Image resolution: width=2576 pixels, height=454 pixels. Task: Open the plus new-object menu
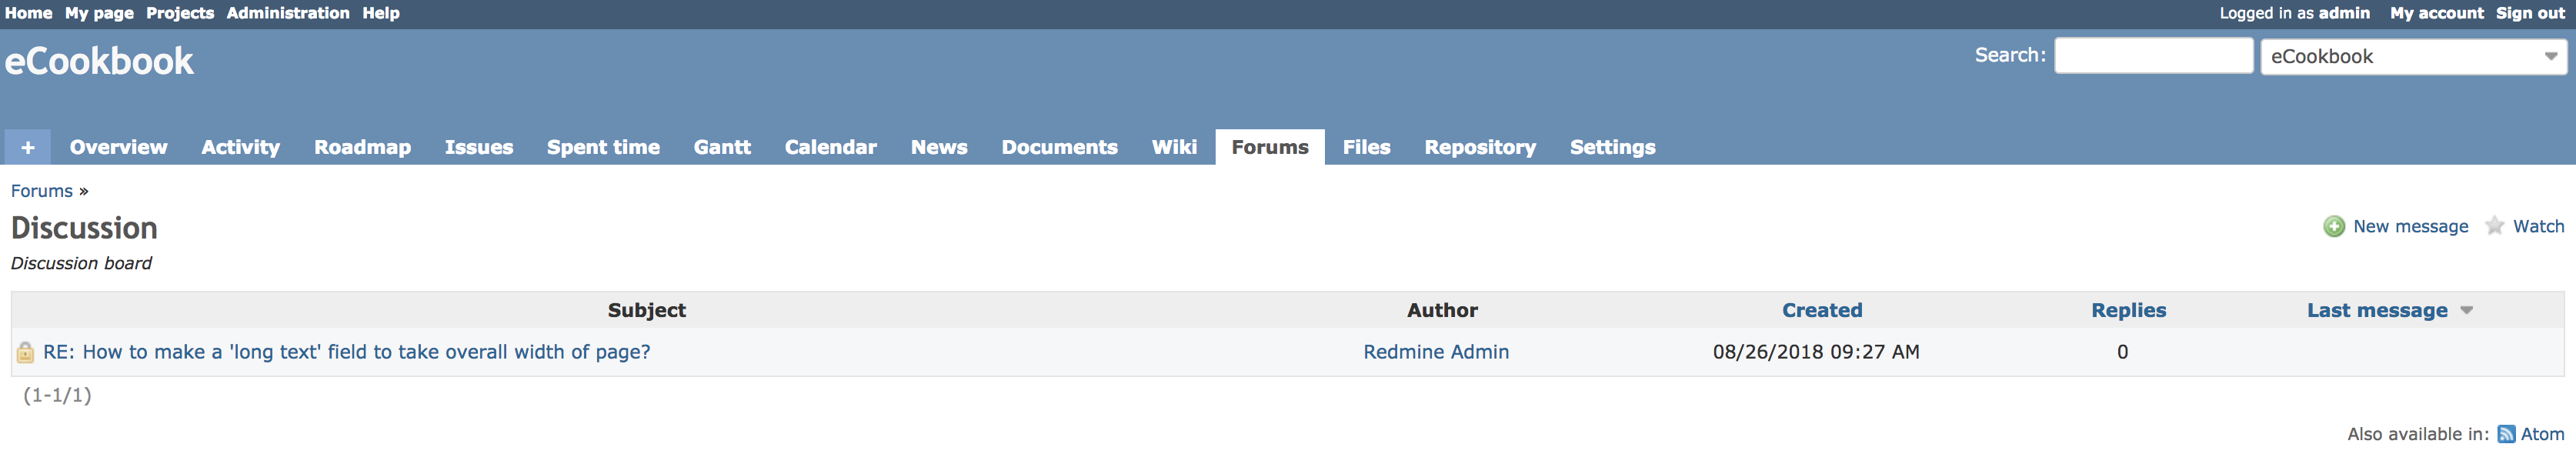[28, 147]
